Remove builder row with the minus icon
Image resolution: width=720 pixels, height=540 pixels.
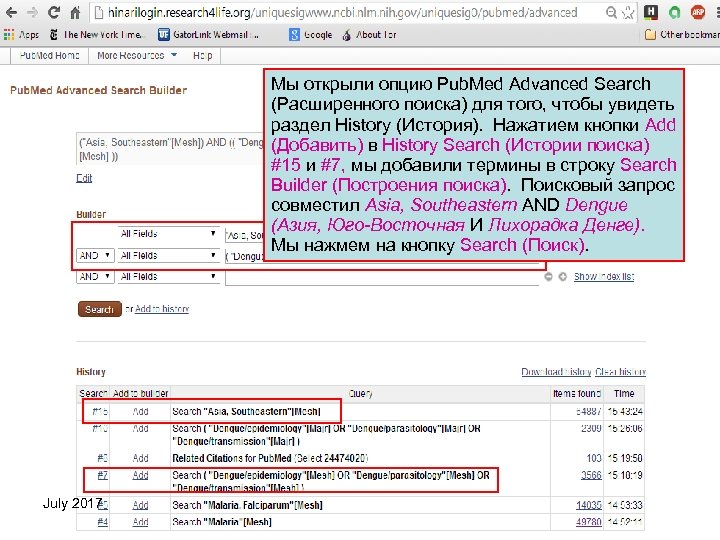click(548, 276)
